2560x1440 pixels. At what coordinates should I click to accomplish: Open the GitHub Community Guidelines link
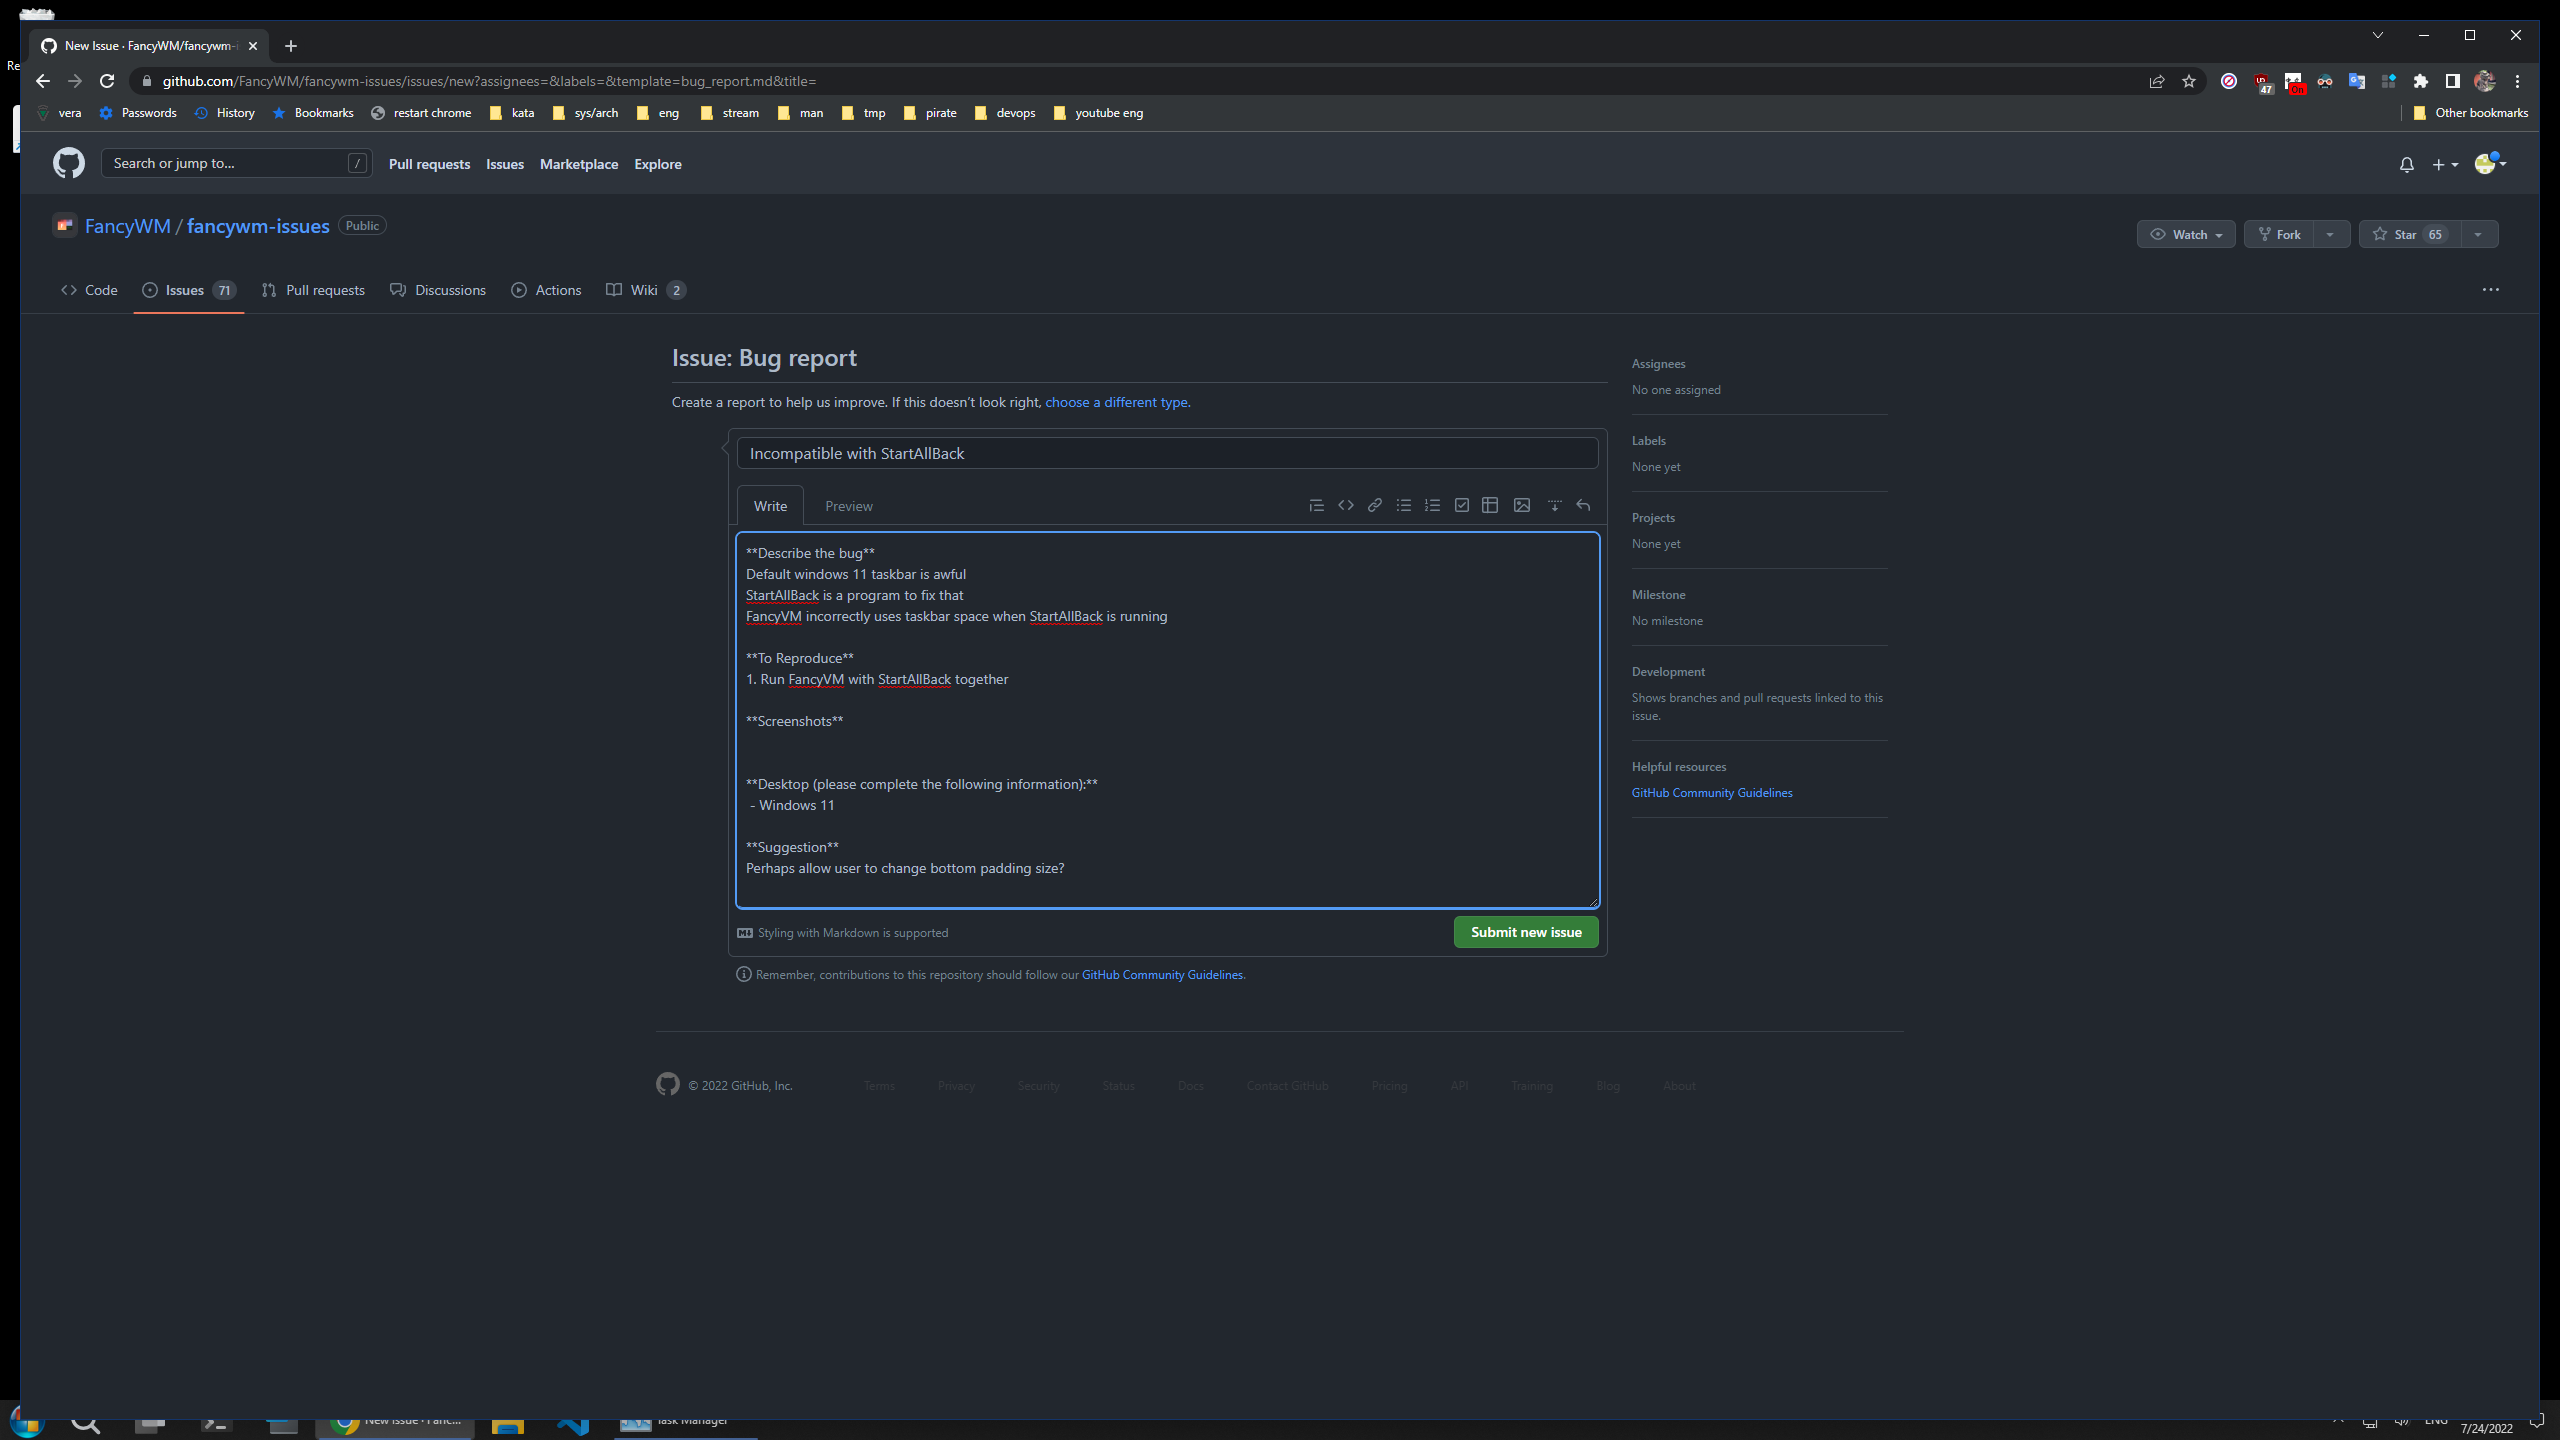[x=1711, y=792]
